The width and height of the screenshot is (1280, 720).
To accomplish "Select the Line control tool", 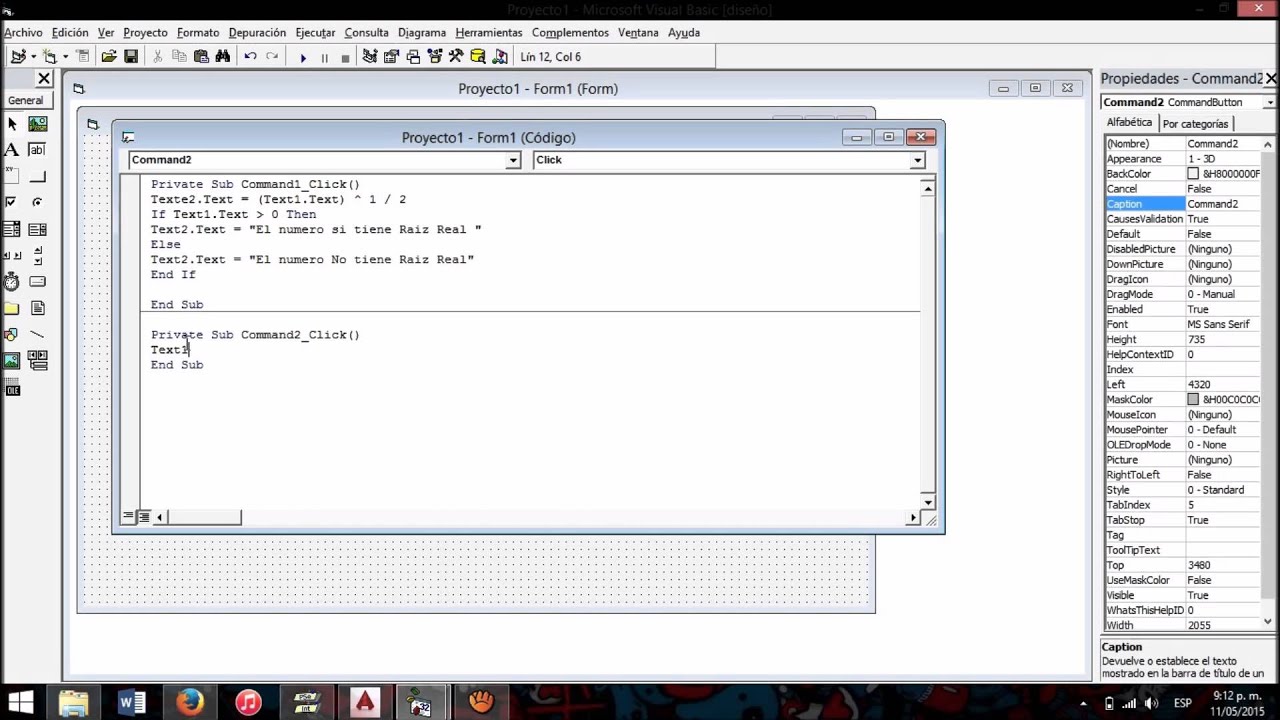I will (38, 334).
